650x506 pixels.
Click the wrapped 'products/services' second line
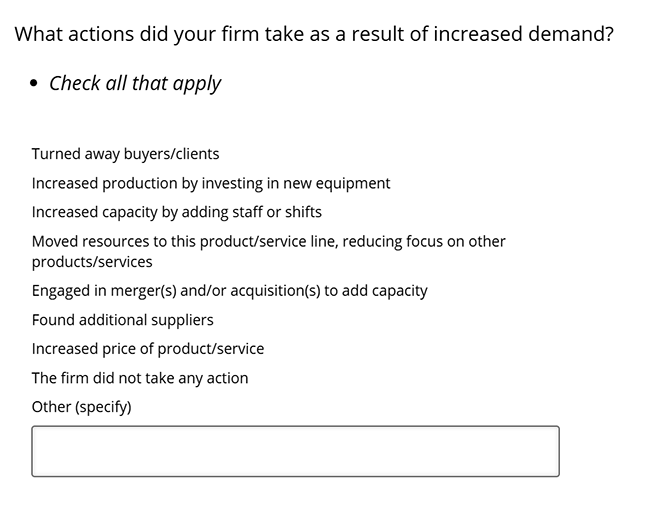tap(92, 262)
